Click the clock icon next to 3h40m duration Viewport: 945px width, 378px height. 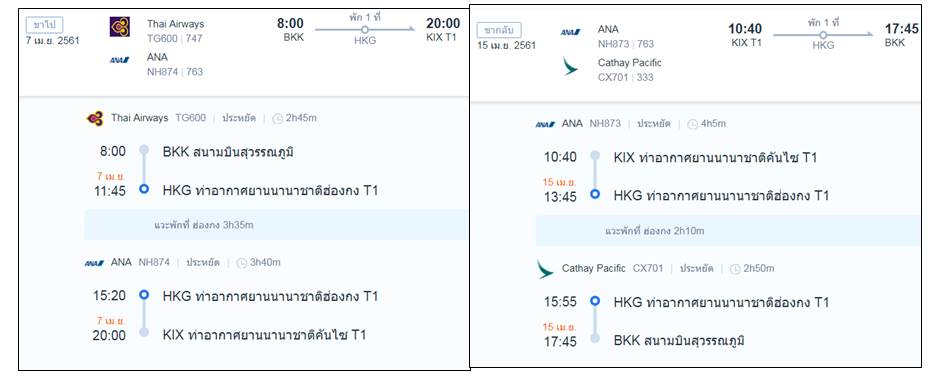click(242, 263)
